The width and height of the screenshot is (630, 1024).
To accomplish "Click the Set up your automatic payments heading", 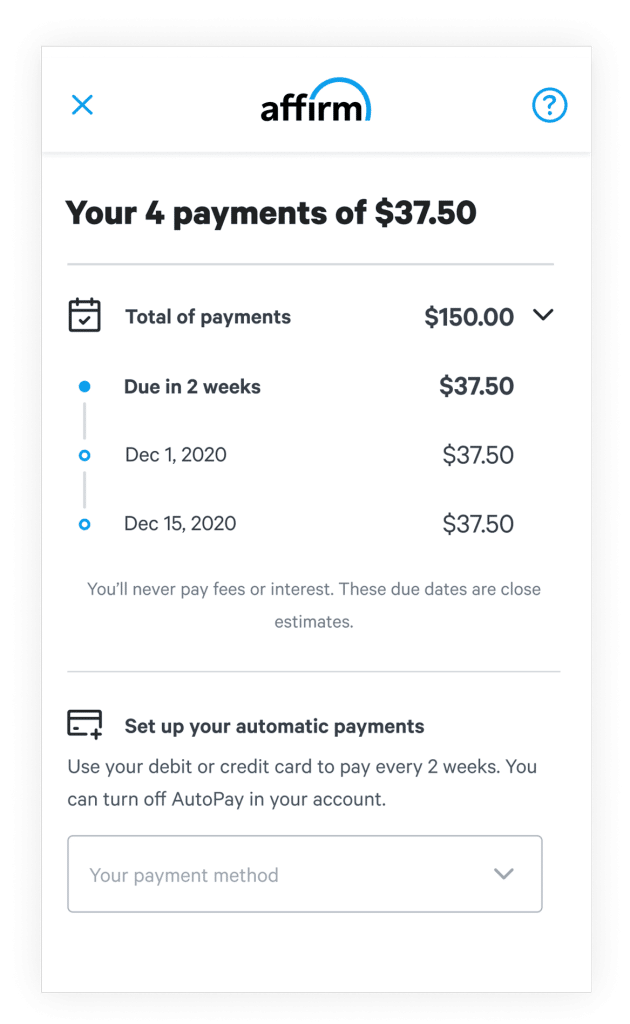I will tap(274, 727).
